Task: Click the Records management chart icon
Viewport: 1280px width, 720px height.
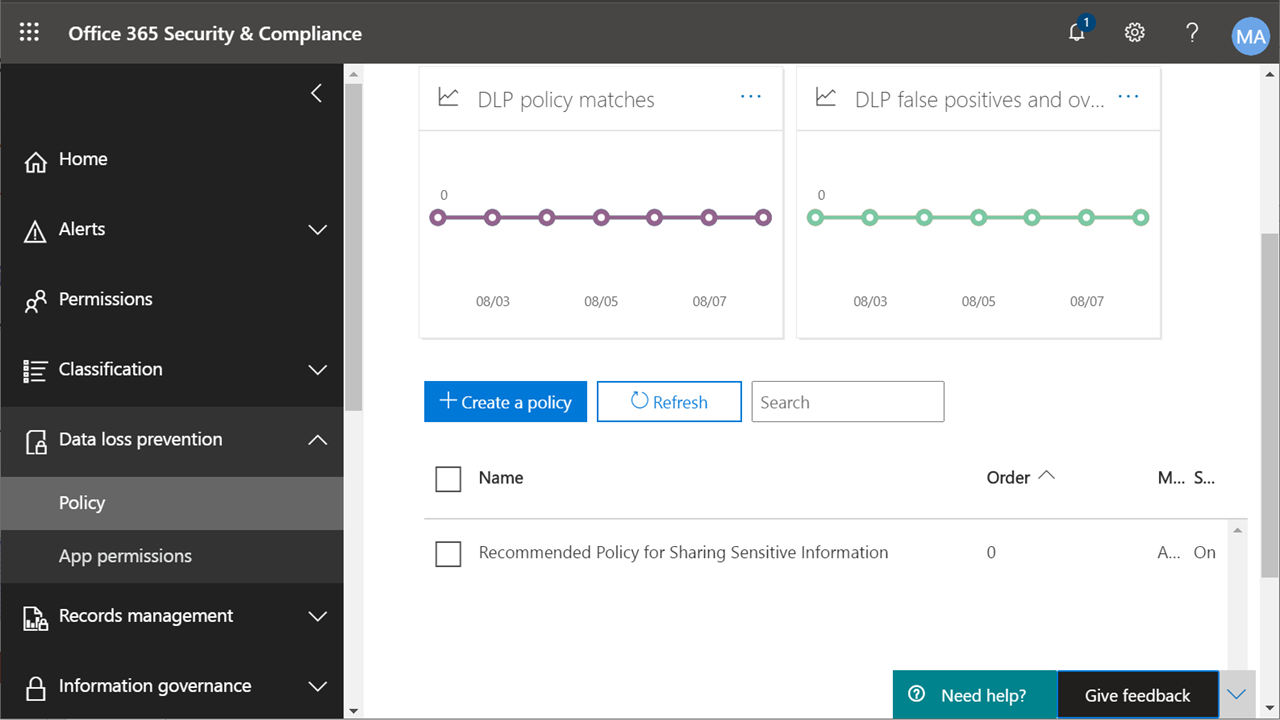Action: tap(36, 618)
